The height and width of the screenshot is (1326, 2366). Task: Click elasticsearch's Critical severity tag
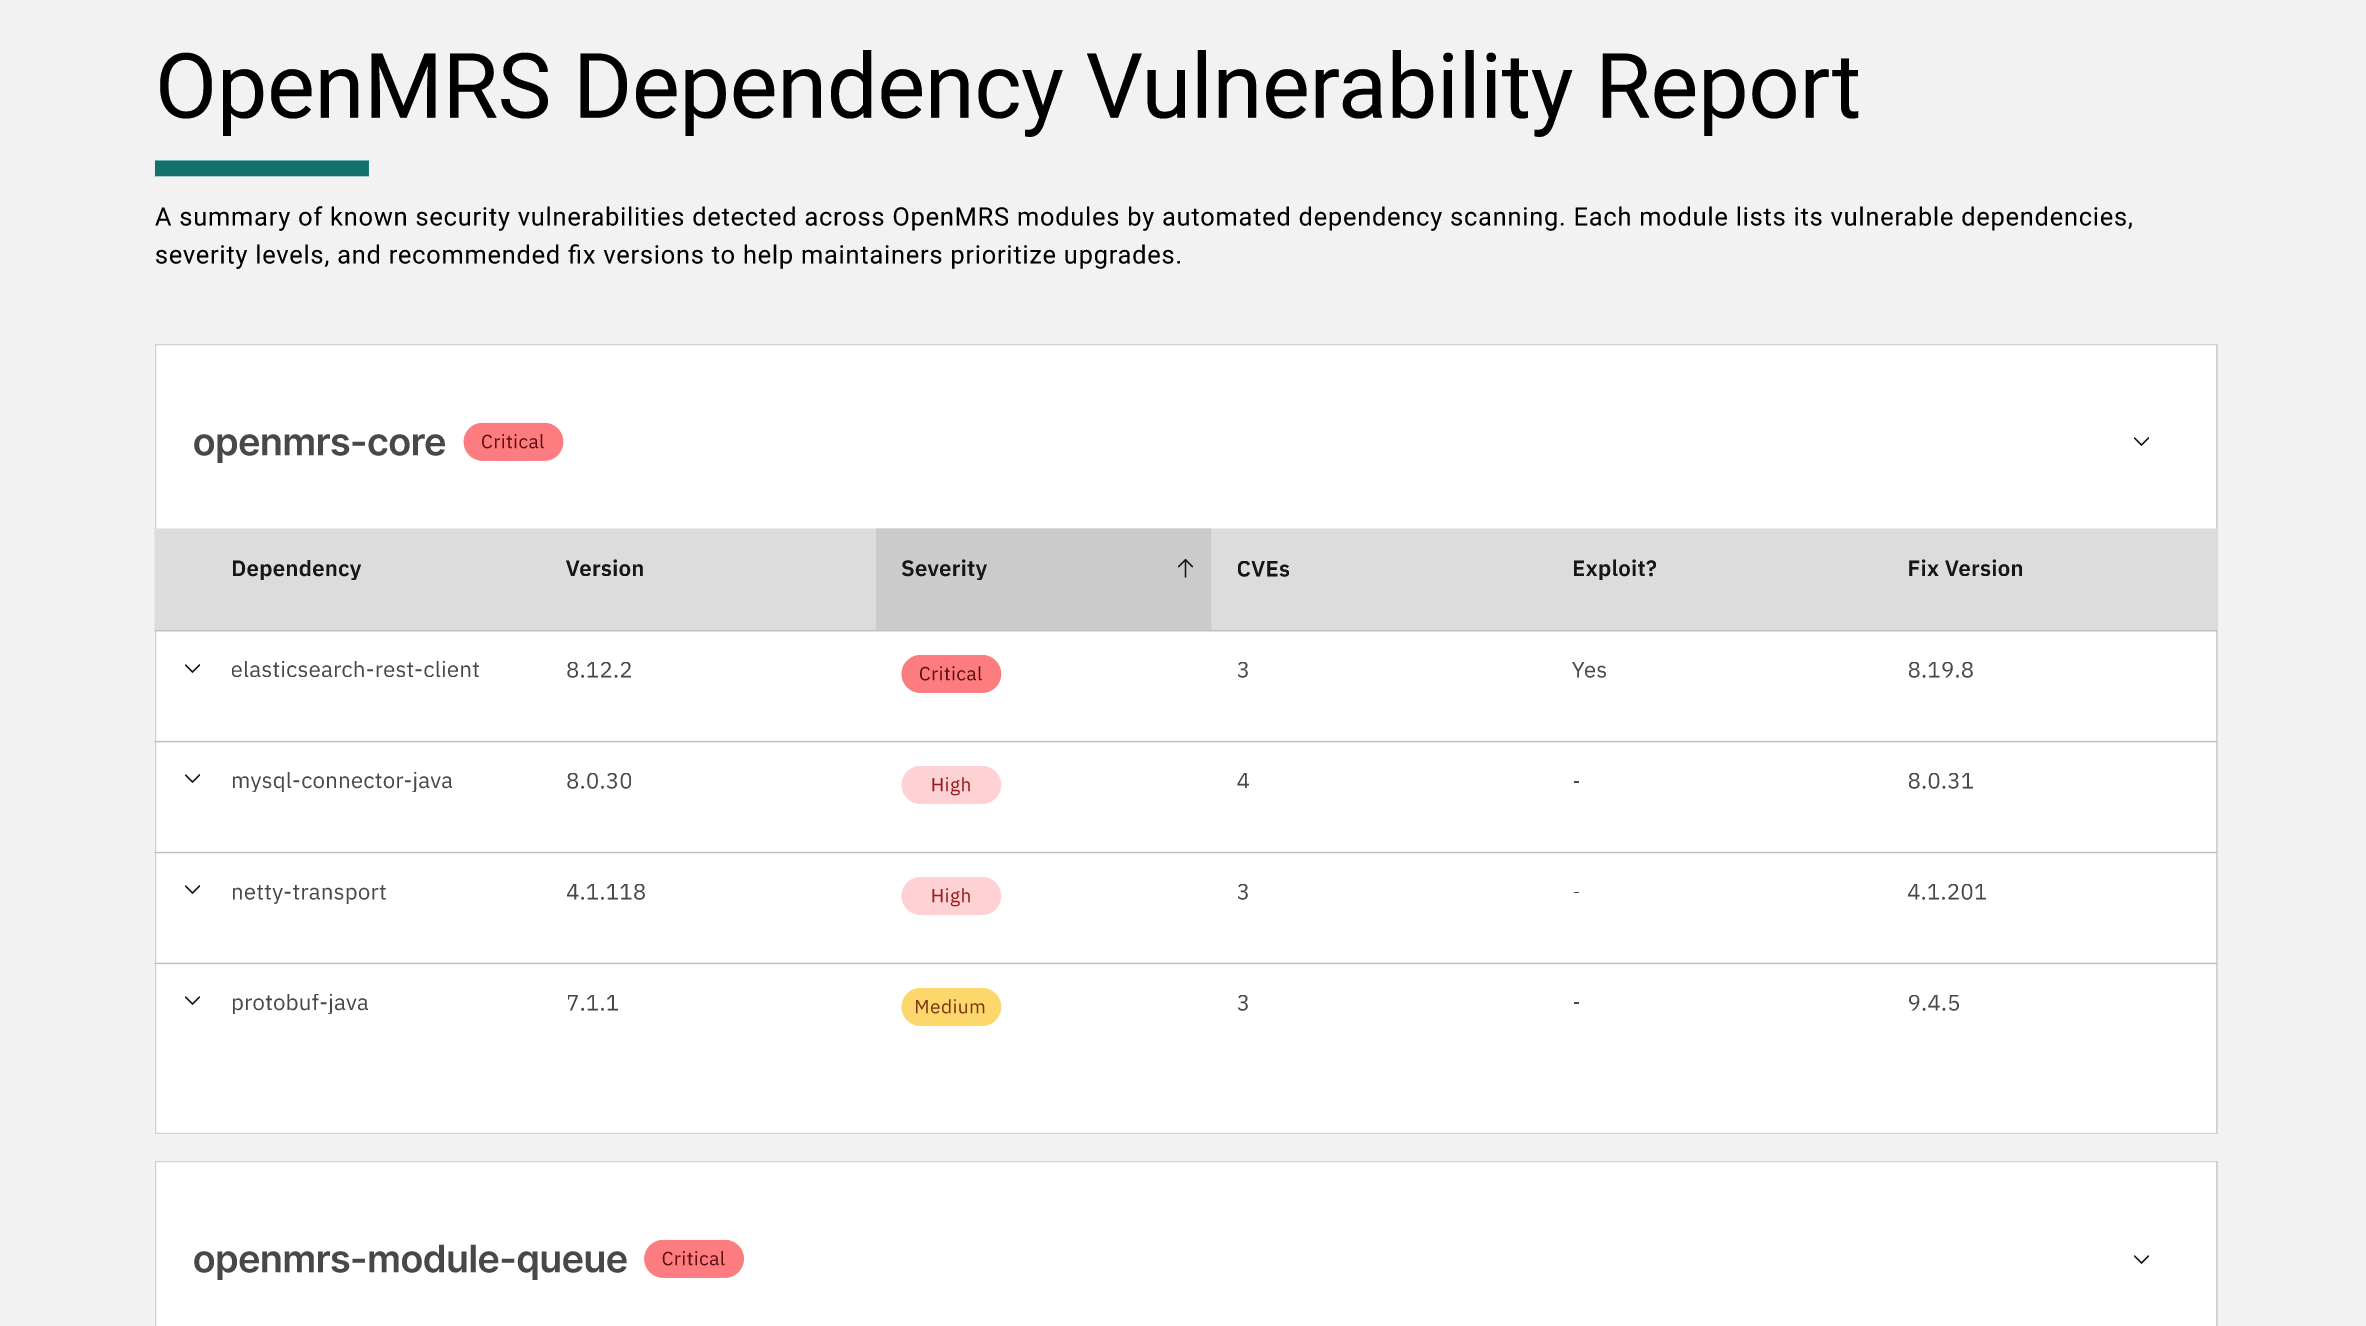[950, 674]
